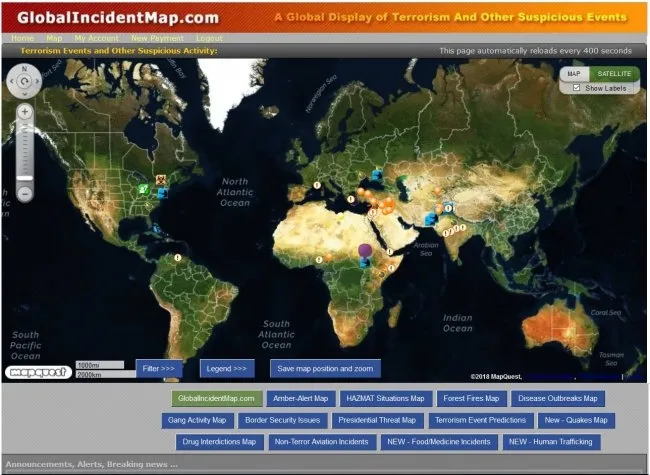Screen dimensions: 650x475
Task: Click the Announcements, Alerts, Breaking news bar
Action: tap(325, 464)
